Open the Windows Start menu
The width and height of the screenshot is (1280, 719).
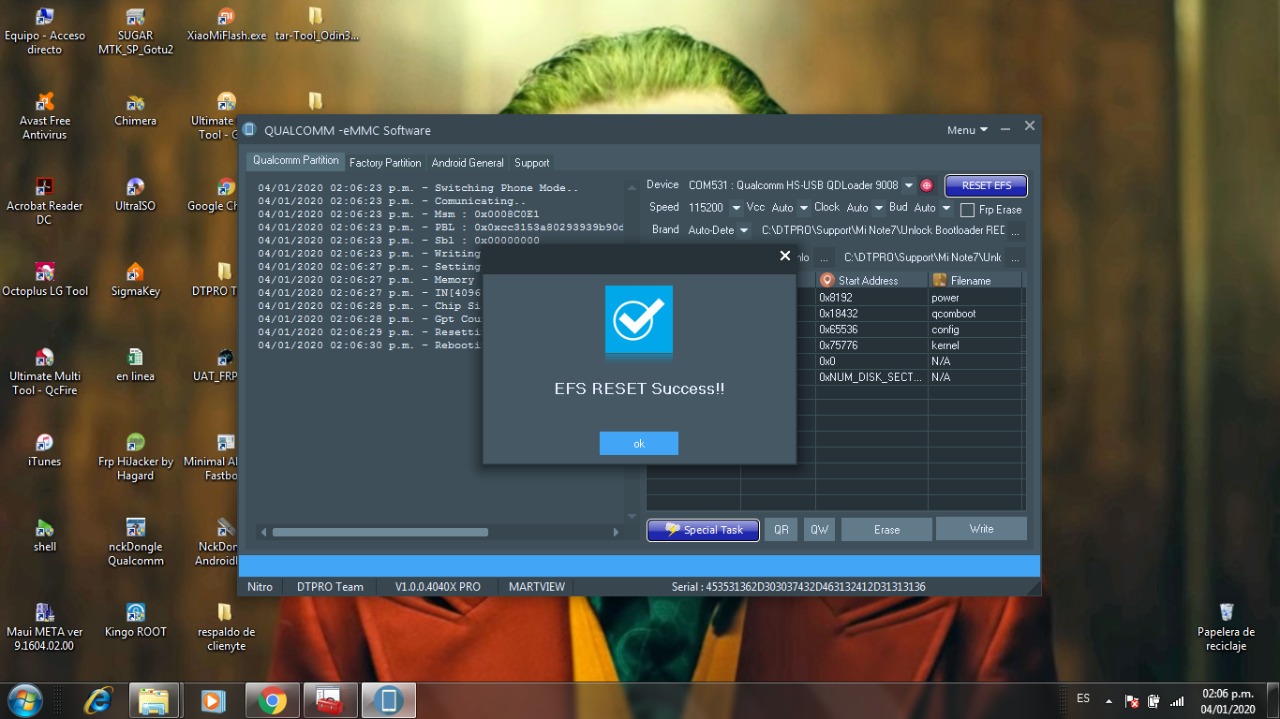[x=24, y=700]
